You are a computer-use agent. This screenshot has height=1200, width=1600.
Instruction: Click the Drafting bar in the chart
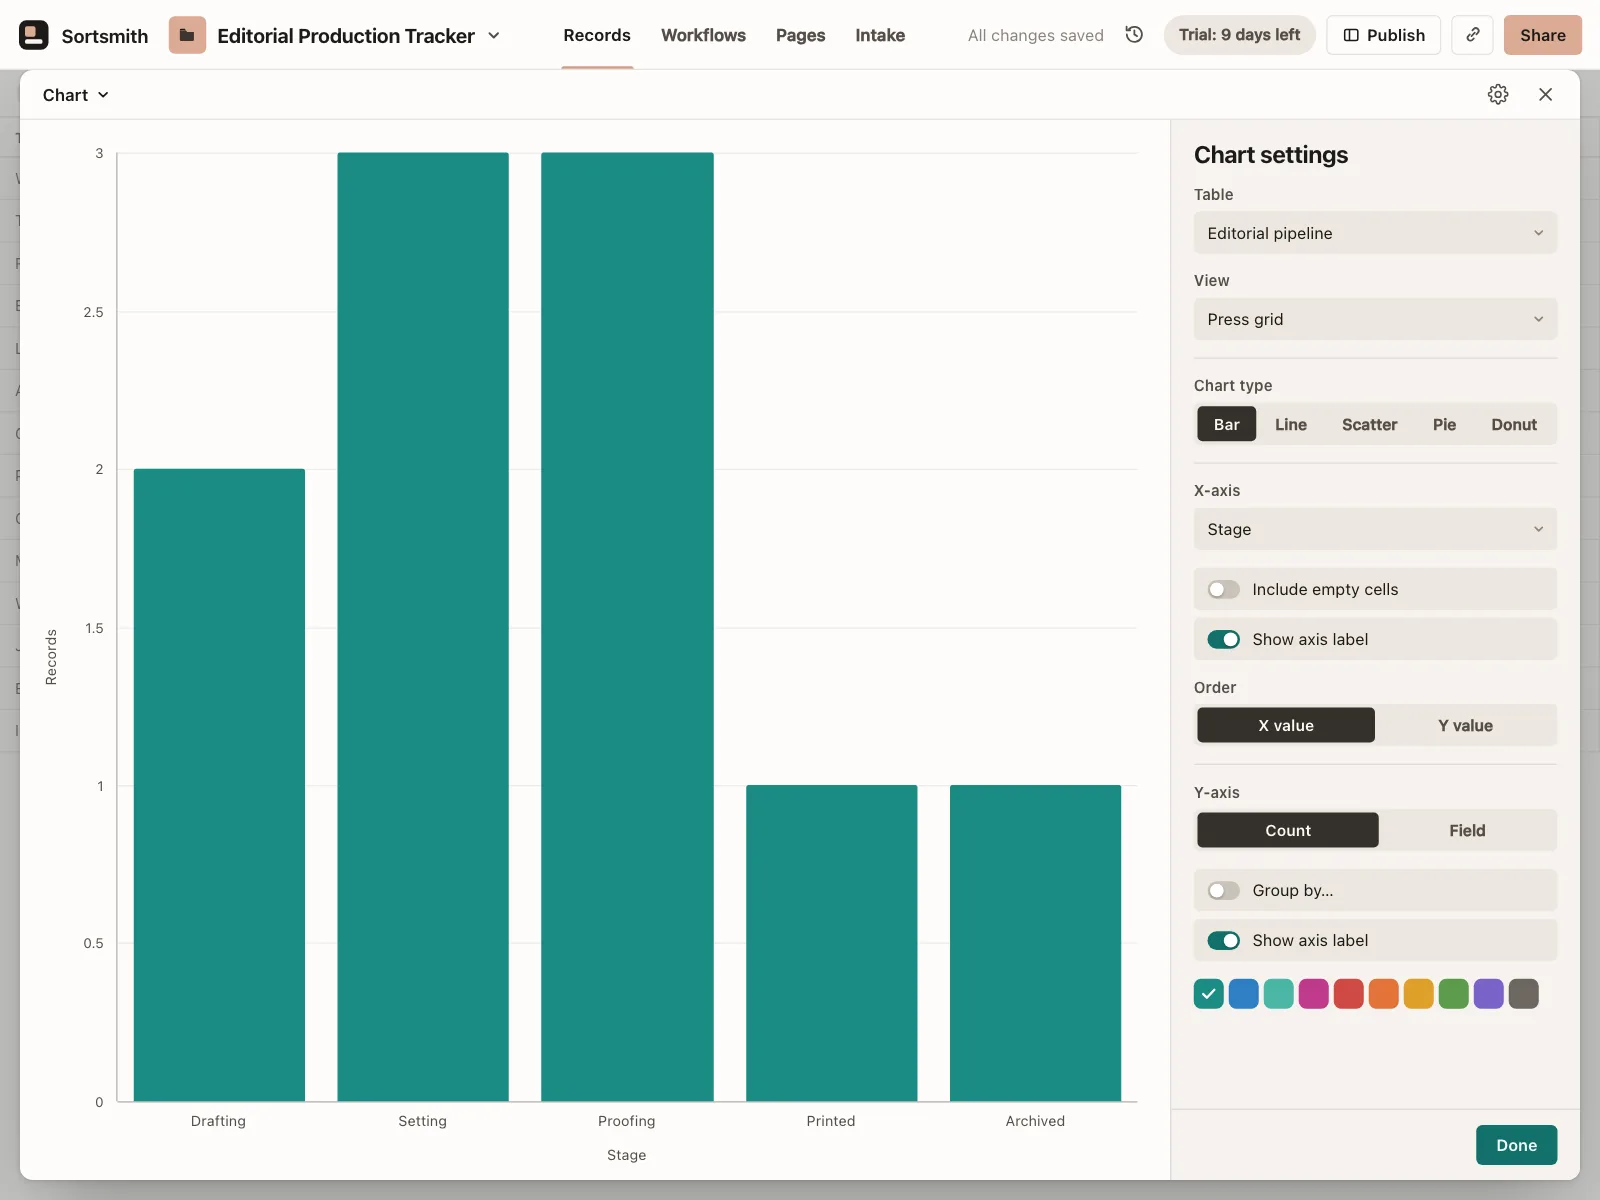coord(219,785)
